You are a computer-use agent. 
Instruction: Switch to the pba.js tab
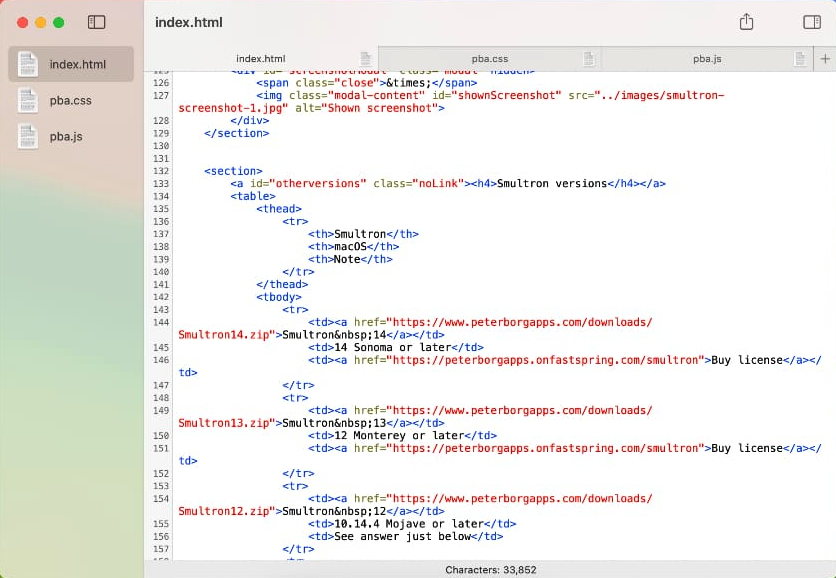pos(706,59)
